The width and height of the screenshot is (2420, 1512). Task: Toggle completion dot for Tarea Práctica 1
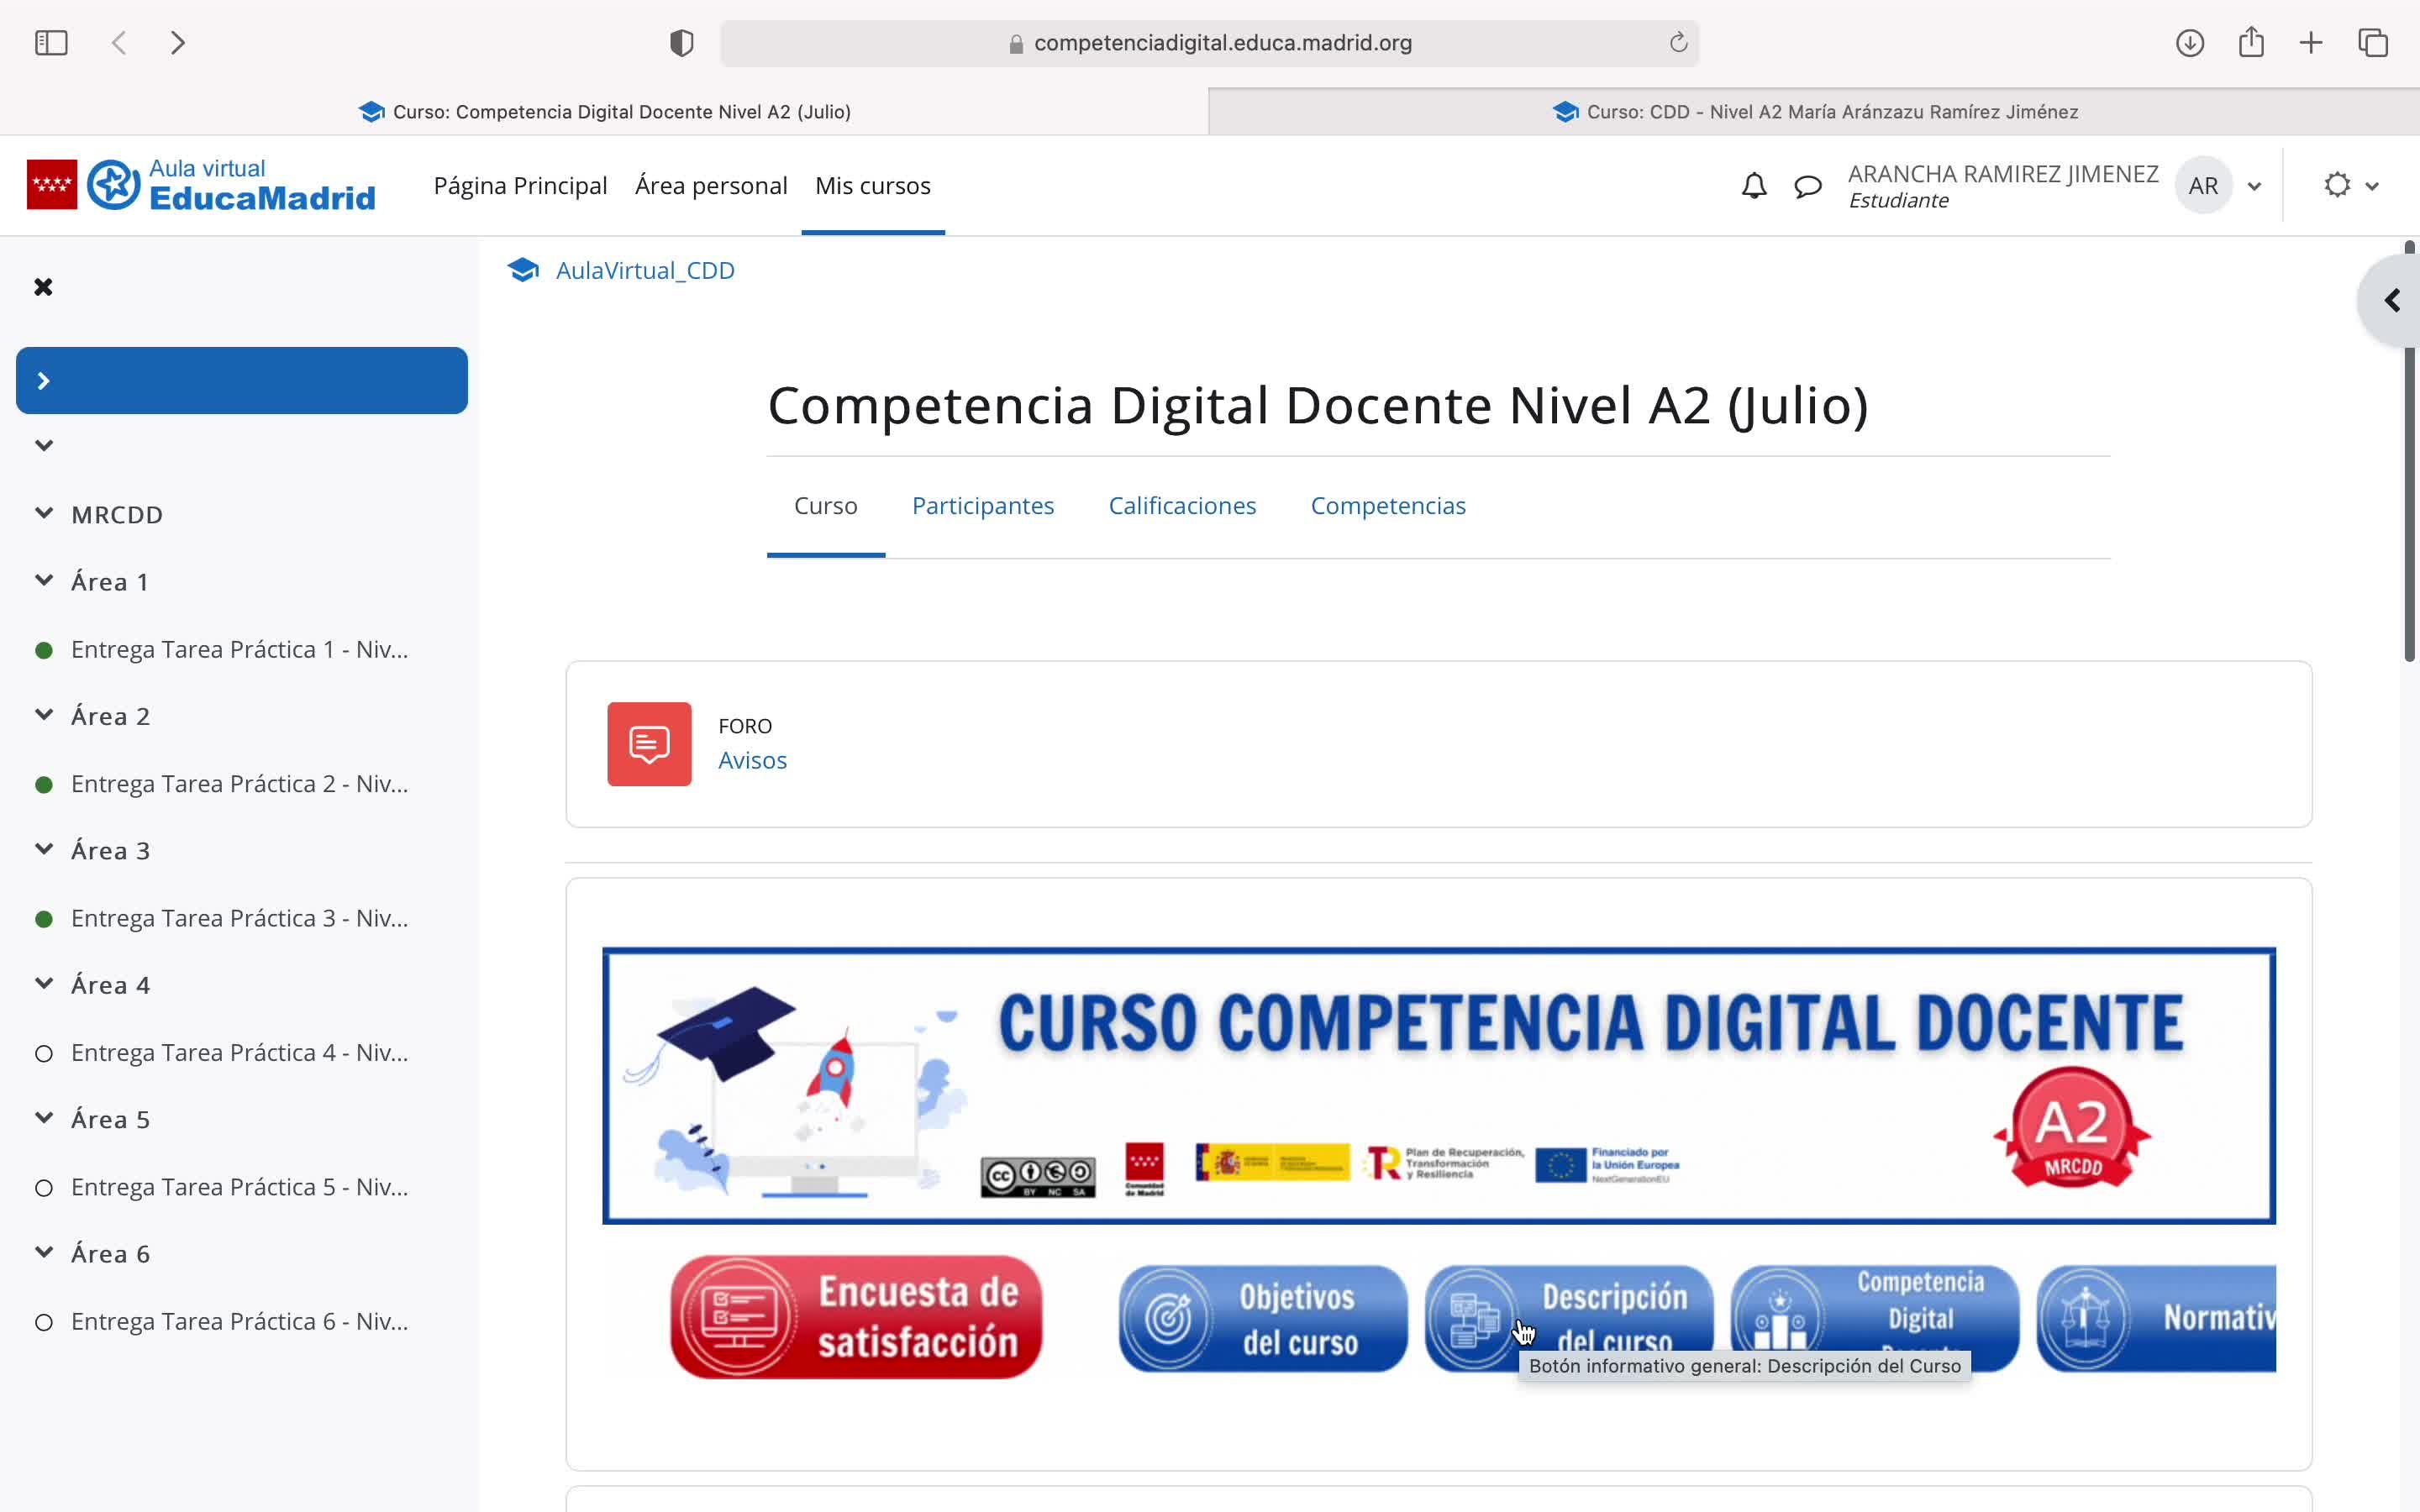point(44,650)
